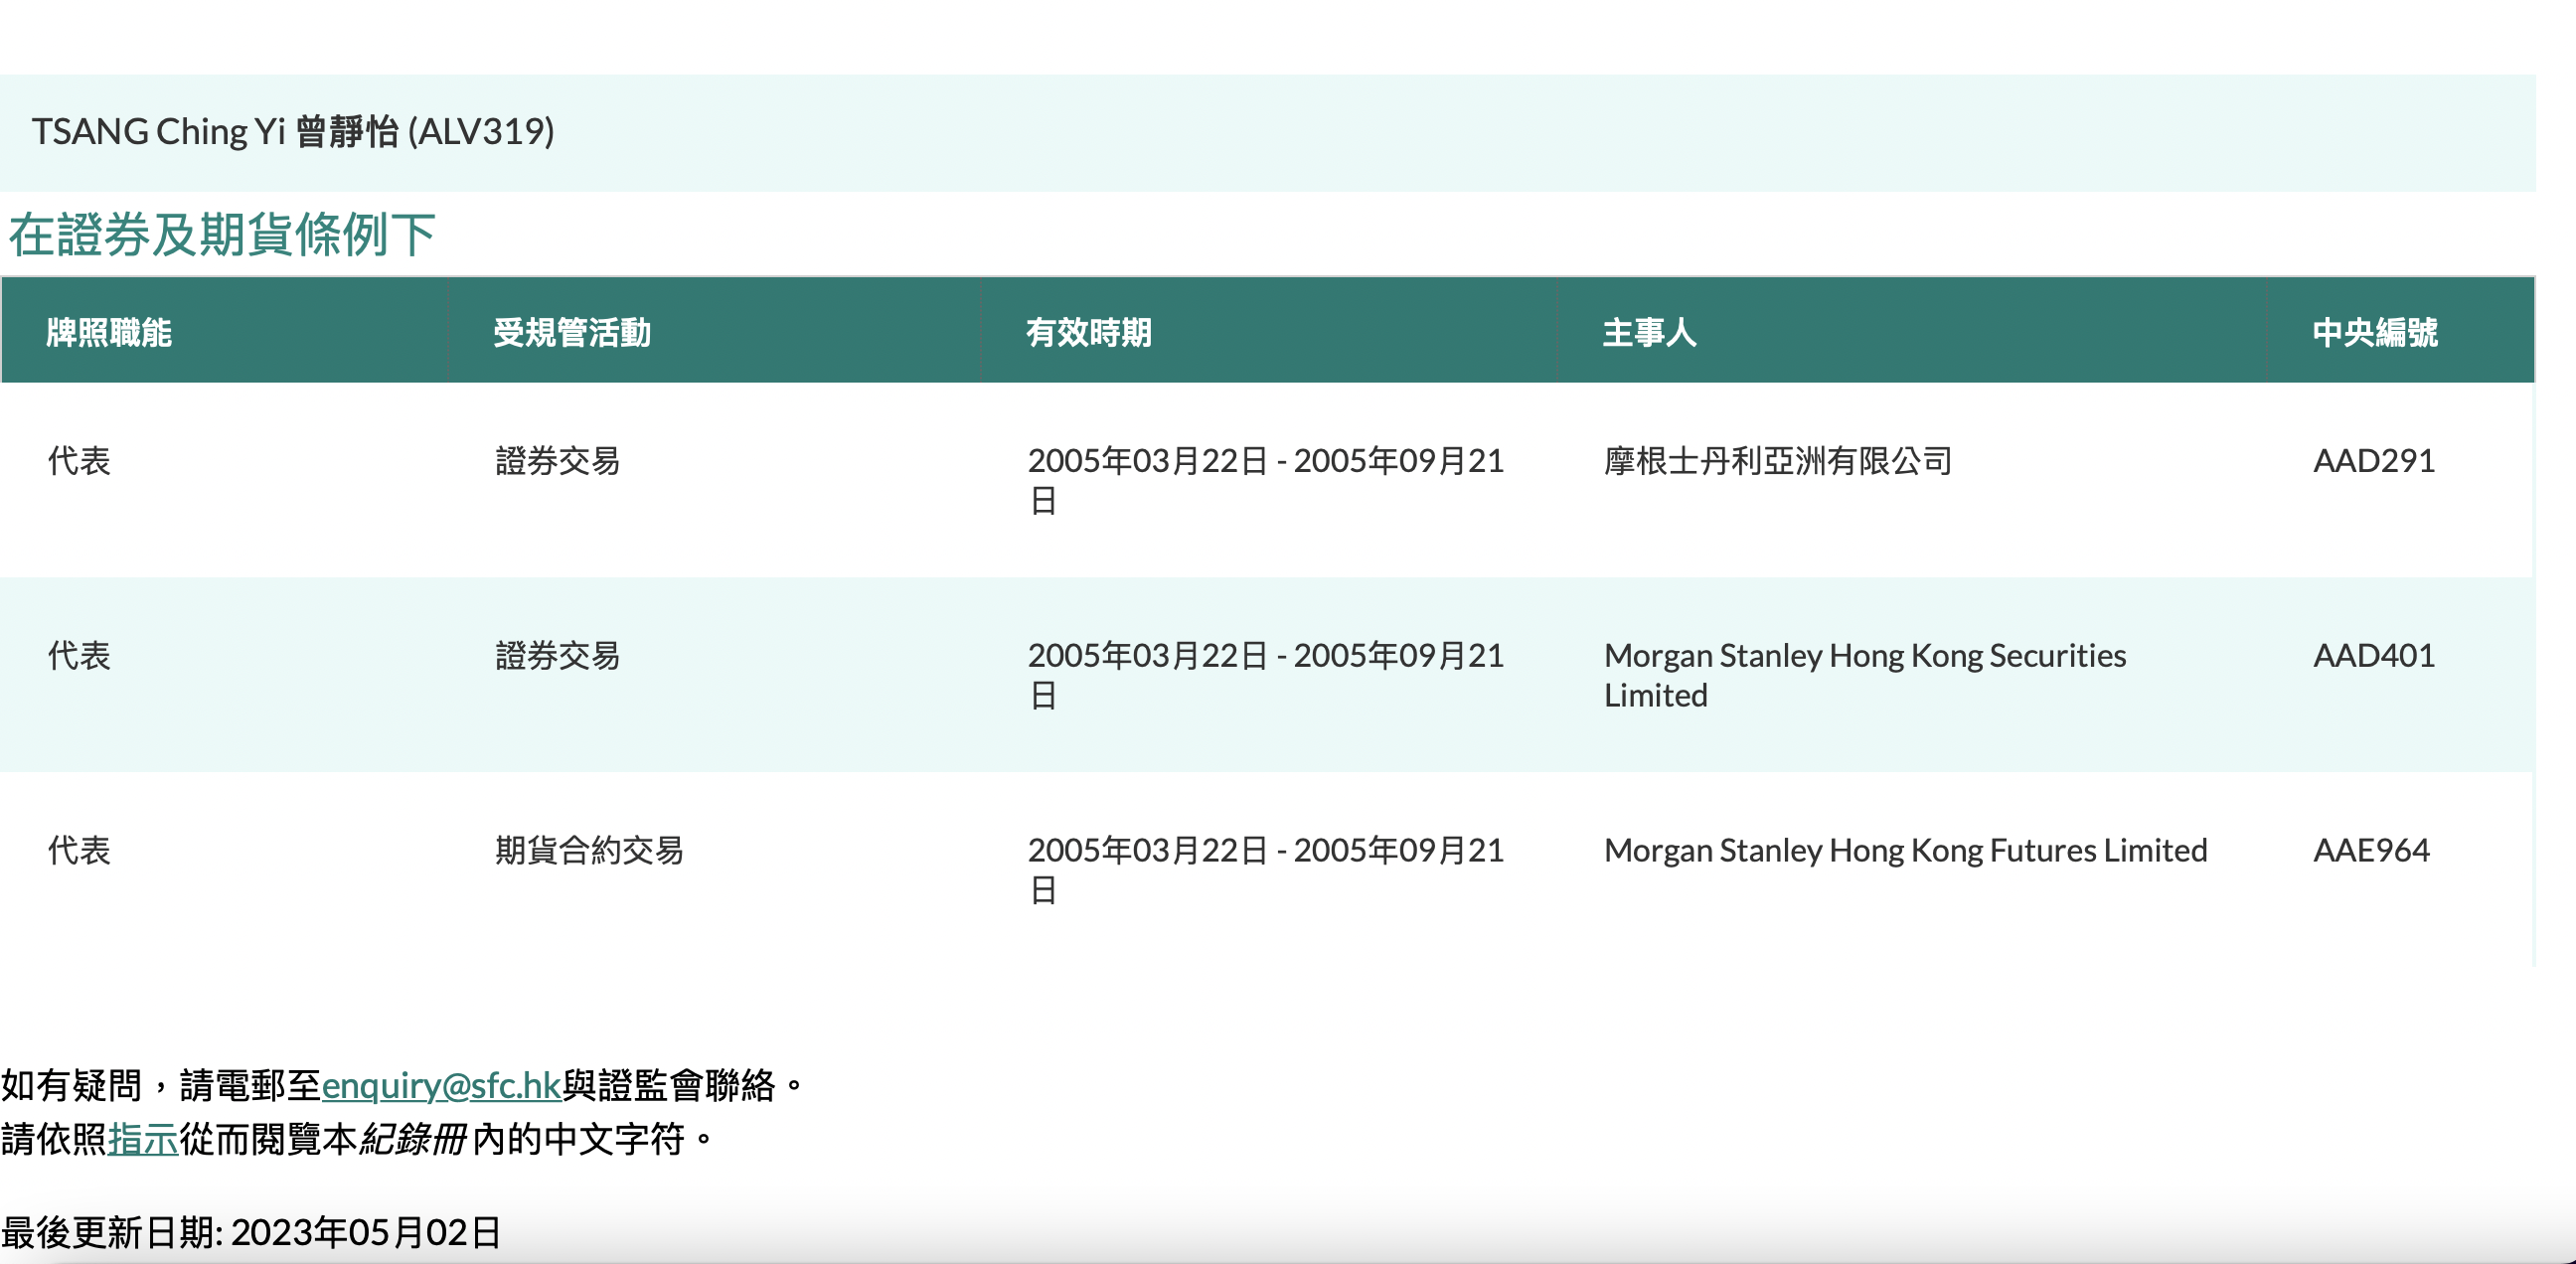Select Morgan Stanley Hong Kong Securities Limited
2576x1264 pixels.
point(1865,675)
